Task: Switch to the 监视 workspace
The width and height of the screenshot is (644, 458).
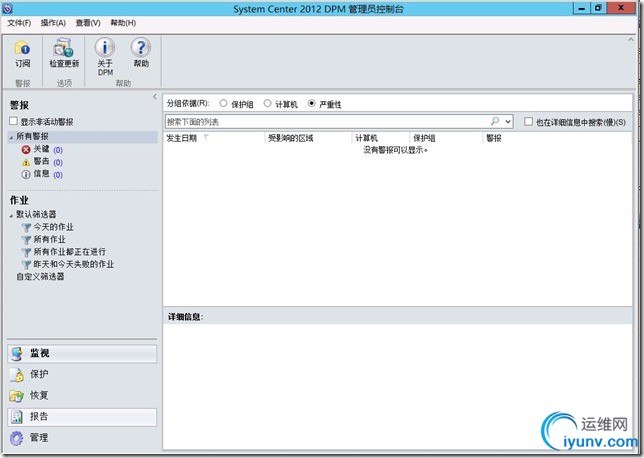Action: pos(82,354)
